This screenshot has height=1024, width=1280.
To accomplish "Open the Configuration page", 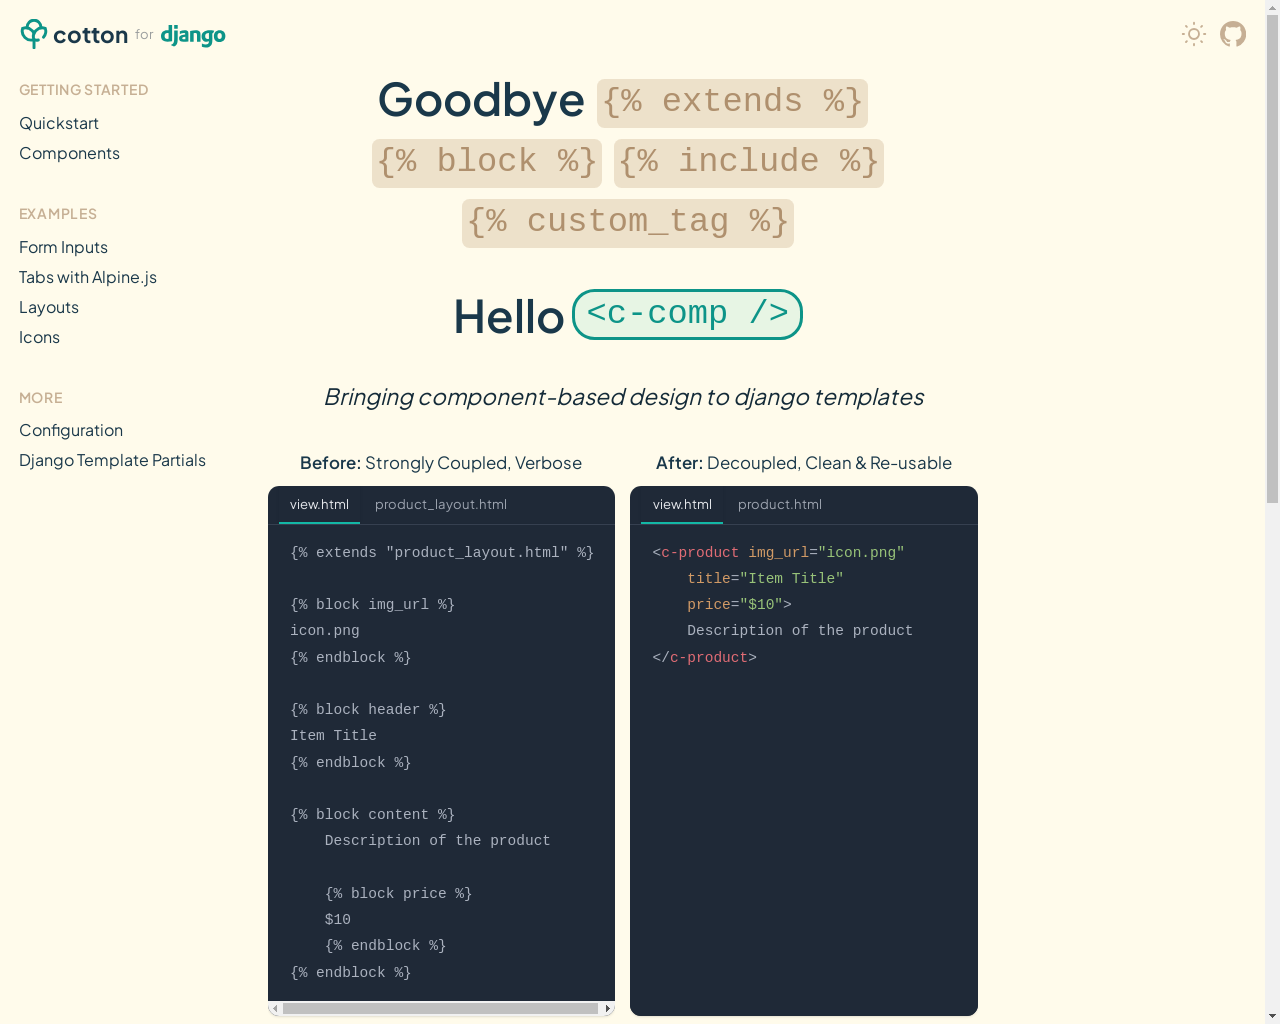I will 71,430.
